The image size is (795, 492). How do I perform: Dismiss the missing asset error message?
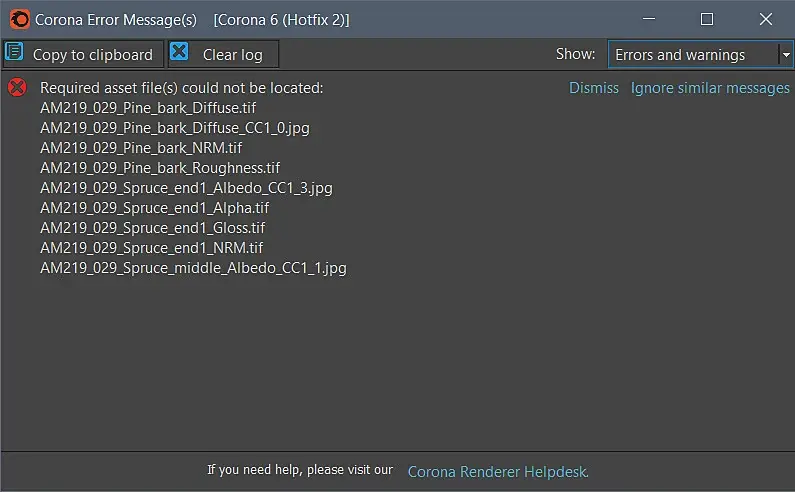pyautogui.click(x=594, y=88)
